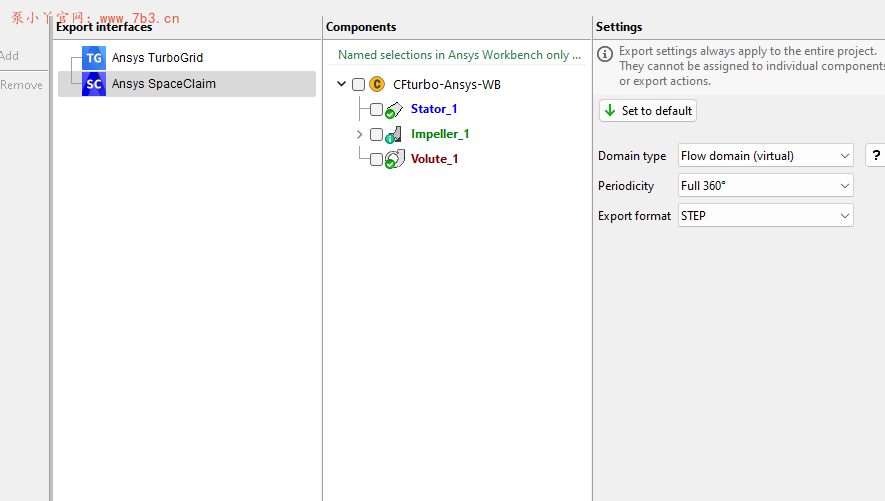Expand the Impeller_1 tree node

(x=360, y=134)
